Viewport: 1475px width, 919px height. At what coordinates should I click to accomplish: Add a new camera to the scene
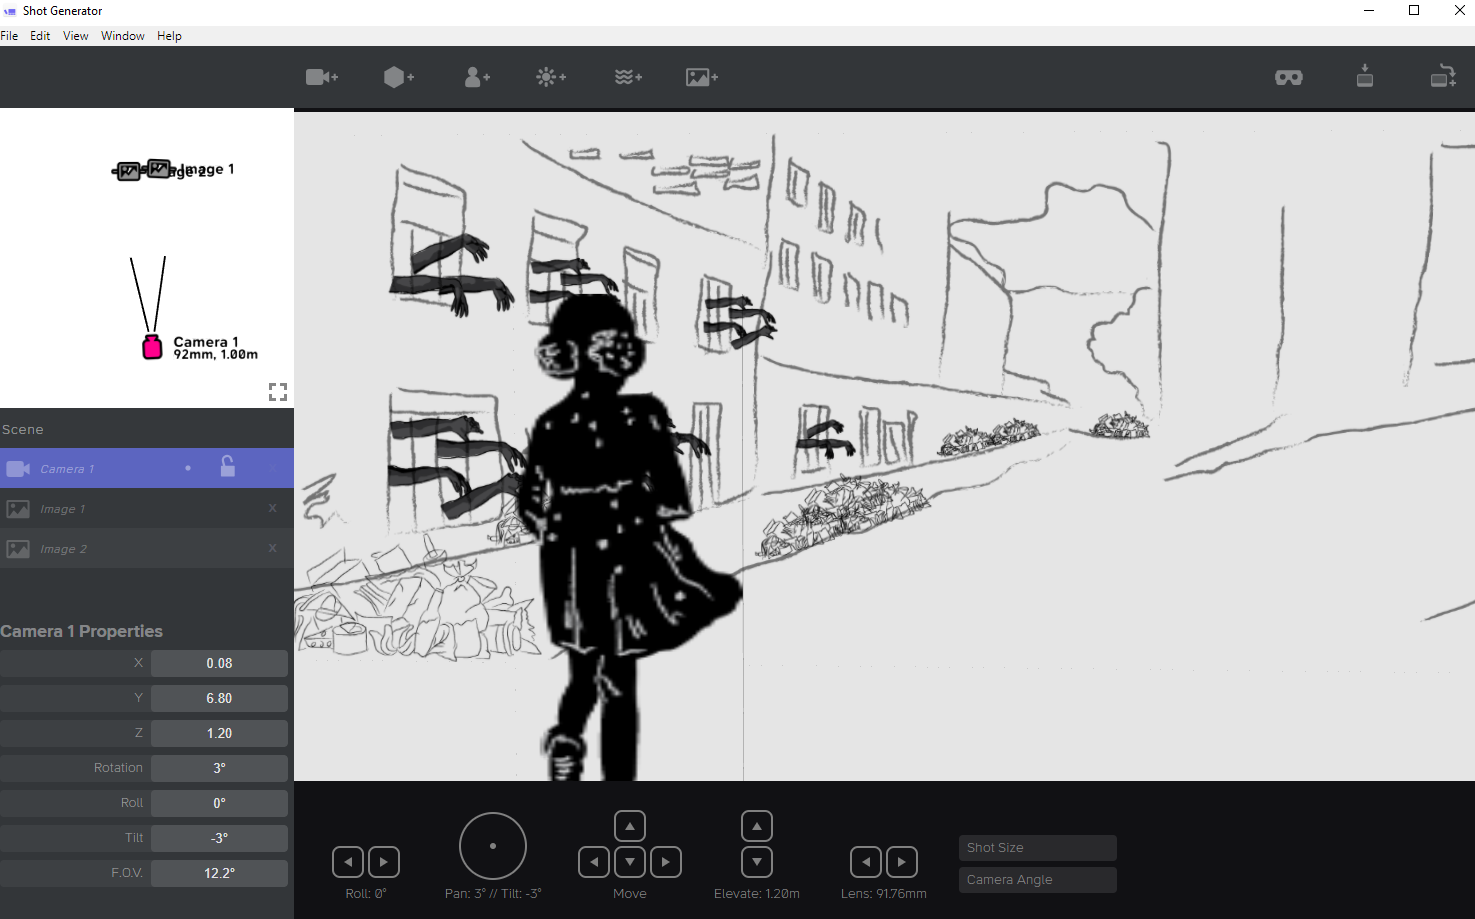click(322, 77)
